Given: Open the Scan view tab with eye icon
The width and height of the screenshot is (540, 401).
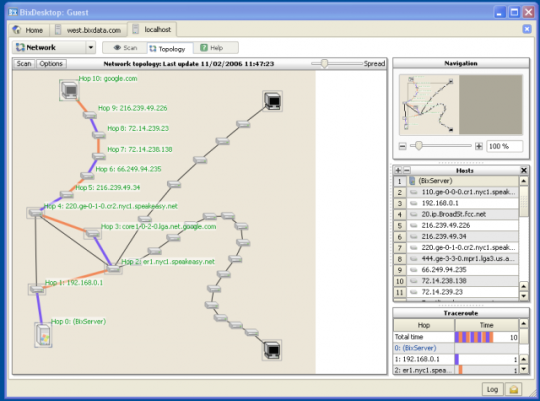Looking at the screenshot, I should point(125,48).
